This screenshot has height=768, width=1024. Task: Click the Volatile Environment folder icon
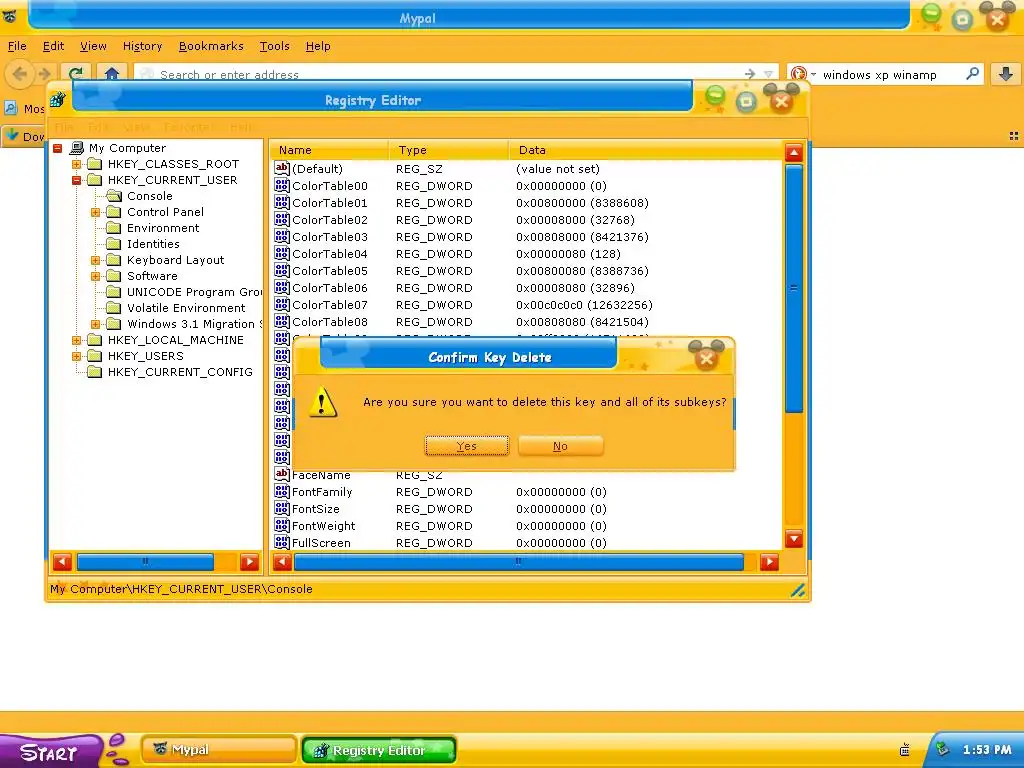(114, 308)
